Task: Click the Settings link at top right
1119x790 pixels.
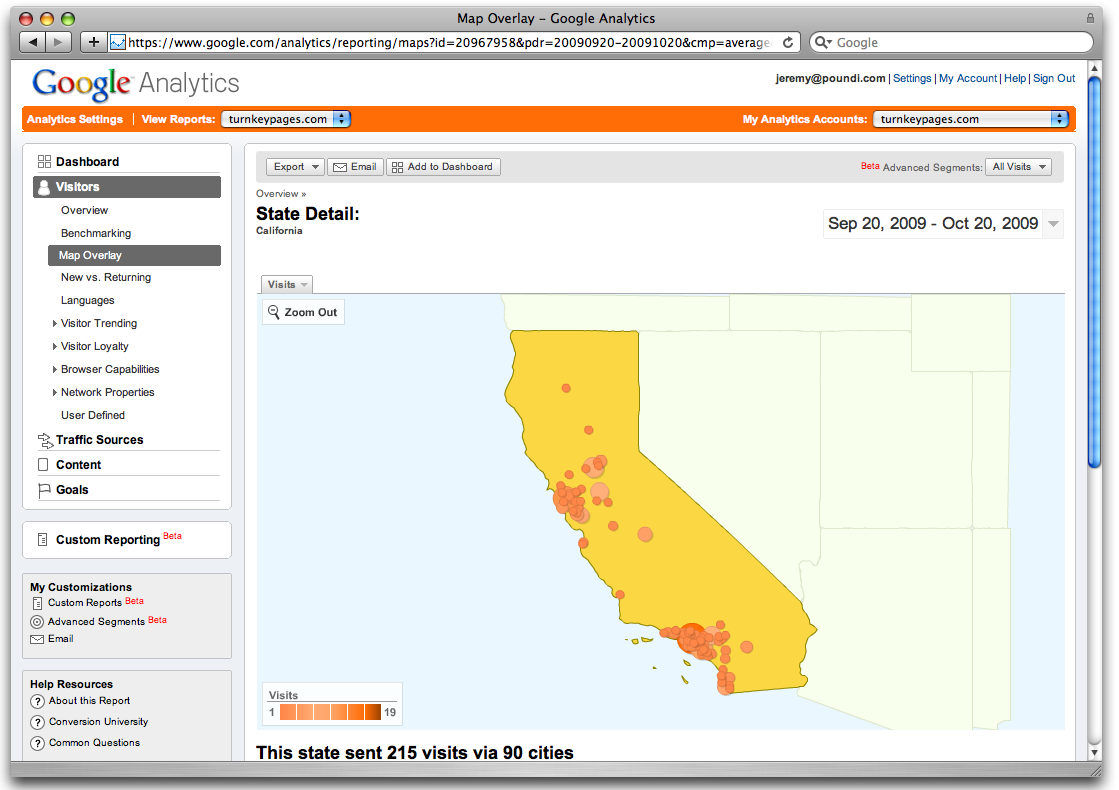Action: 912,79
